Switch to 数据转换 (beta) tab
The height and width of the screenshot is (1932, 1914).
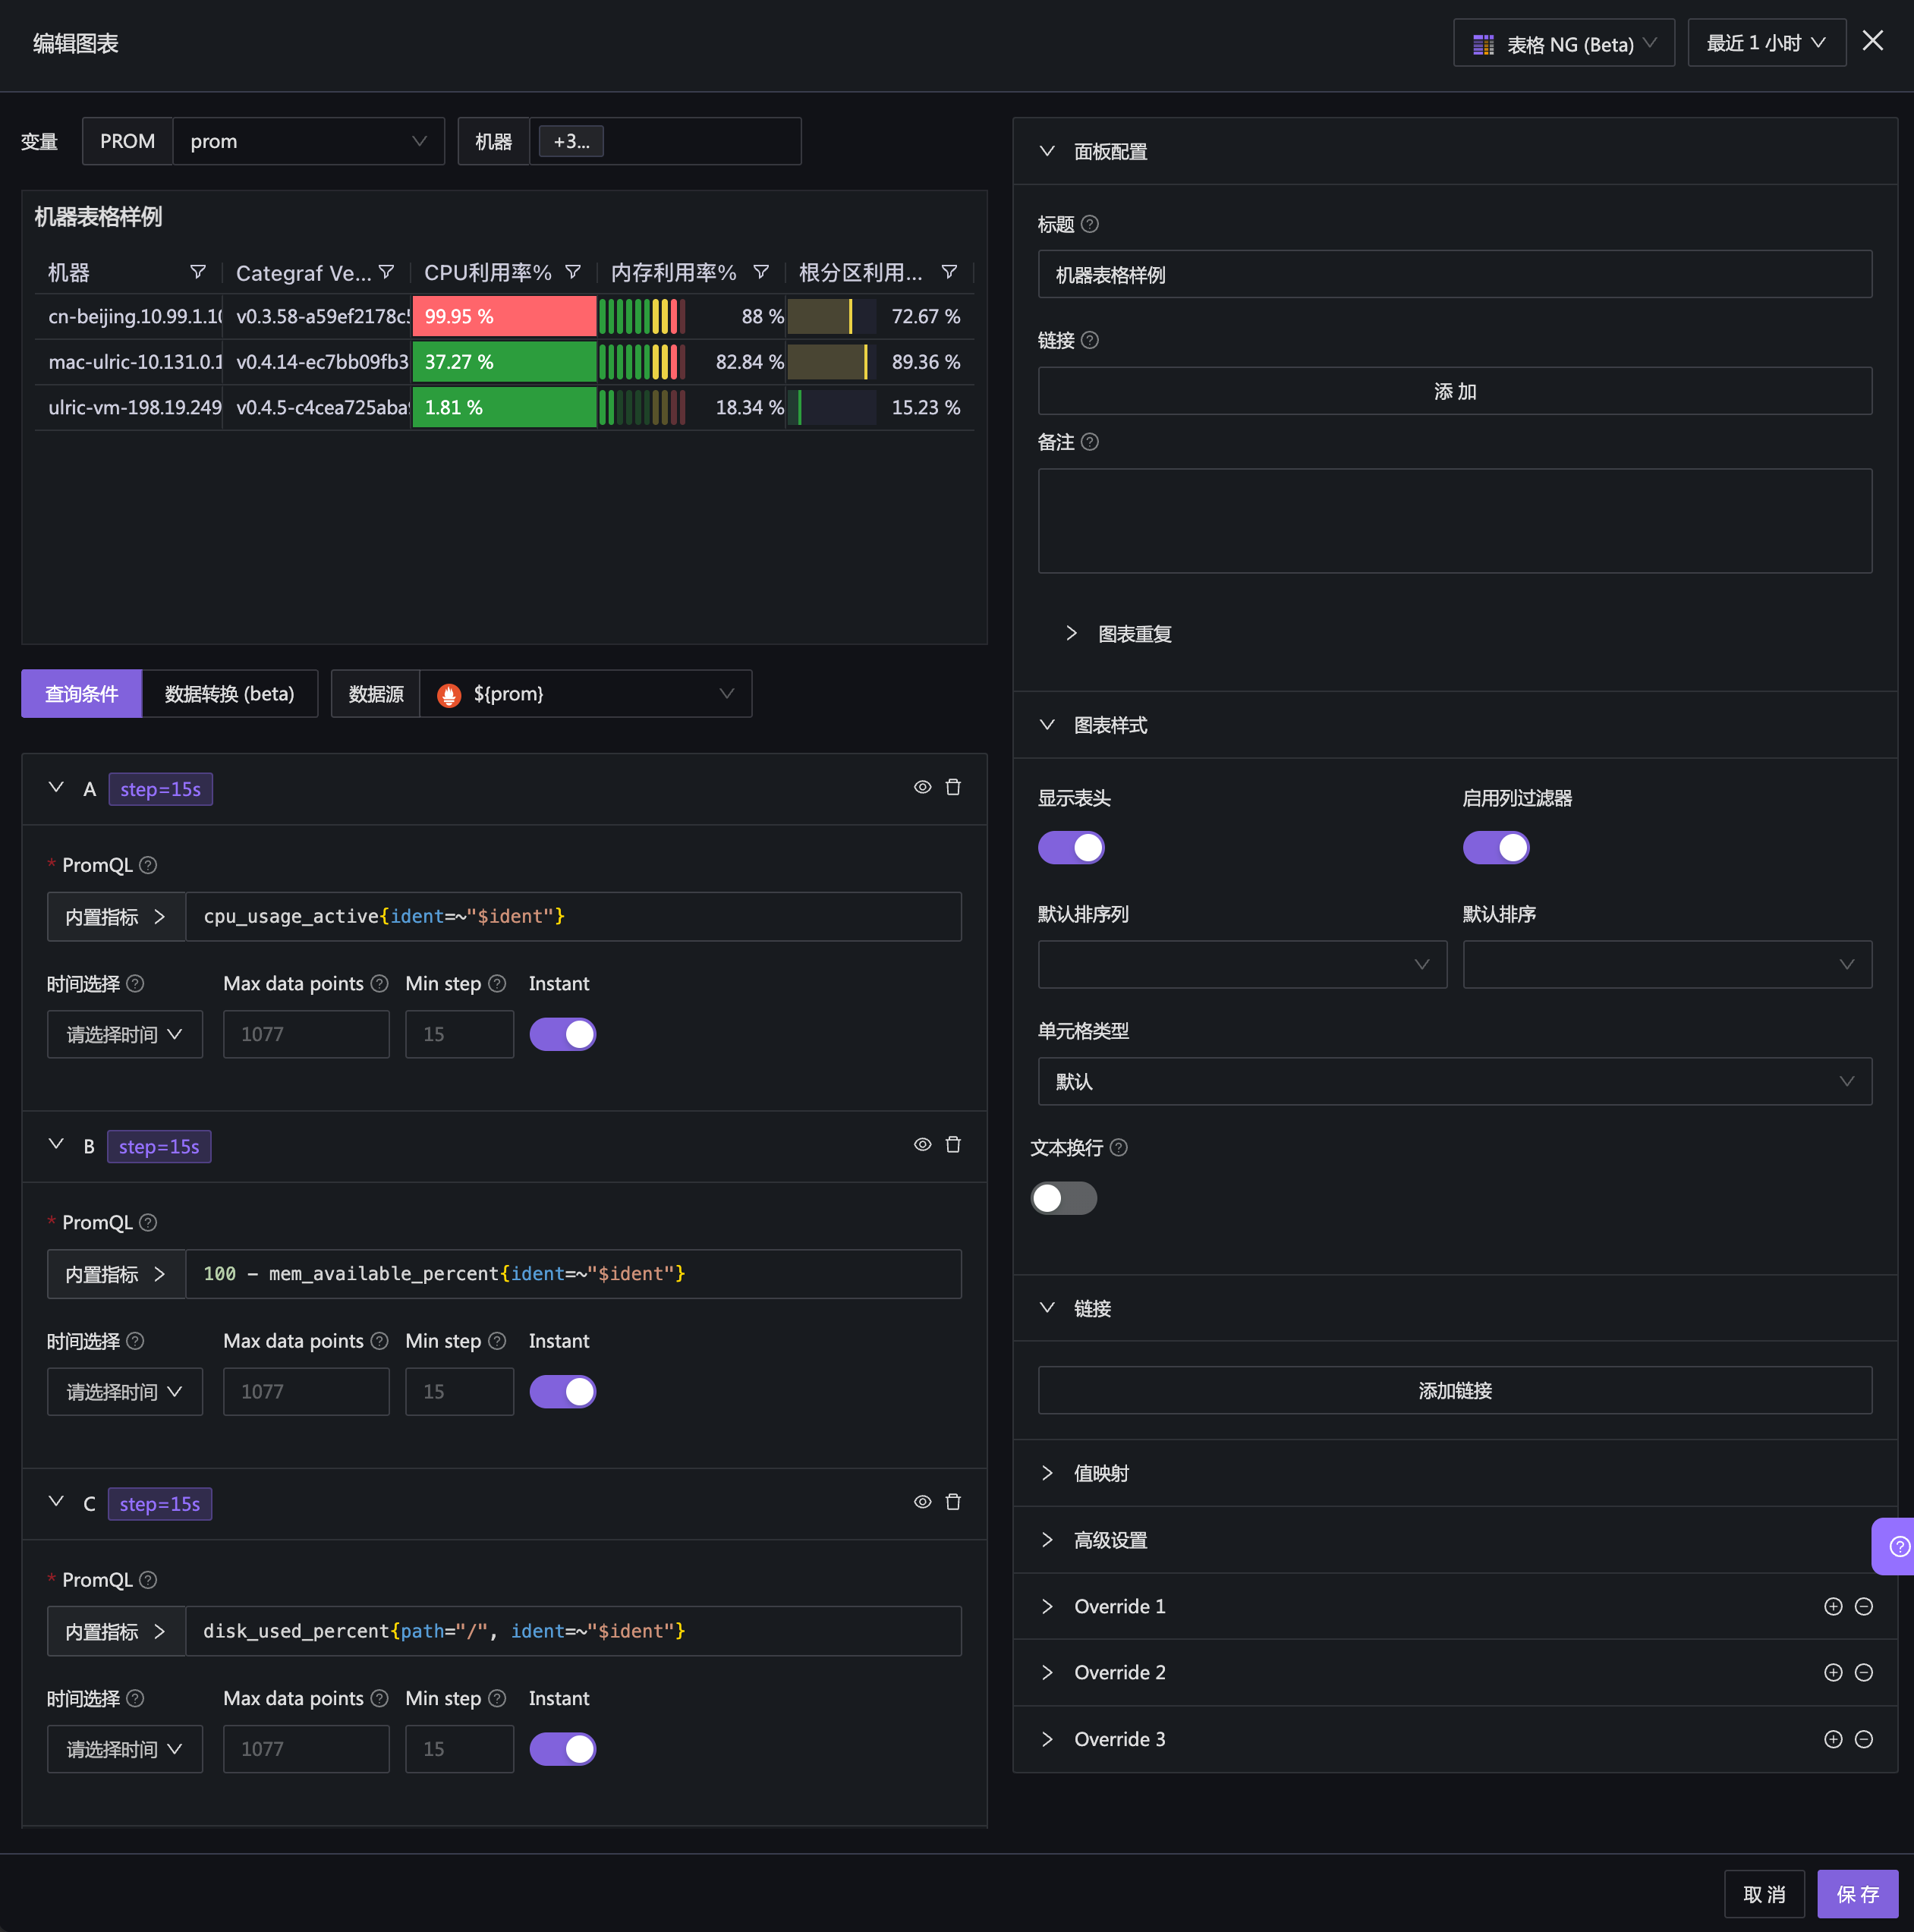pyautogui.click(x=229, y=694)
